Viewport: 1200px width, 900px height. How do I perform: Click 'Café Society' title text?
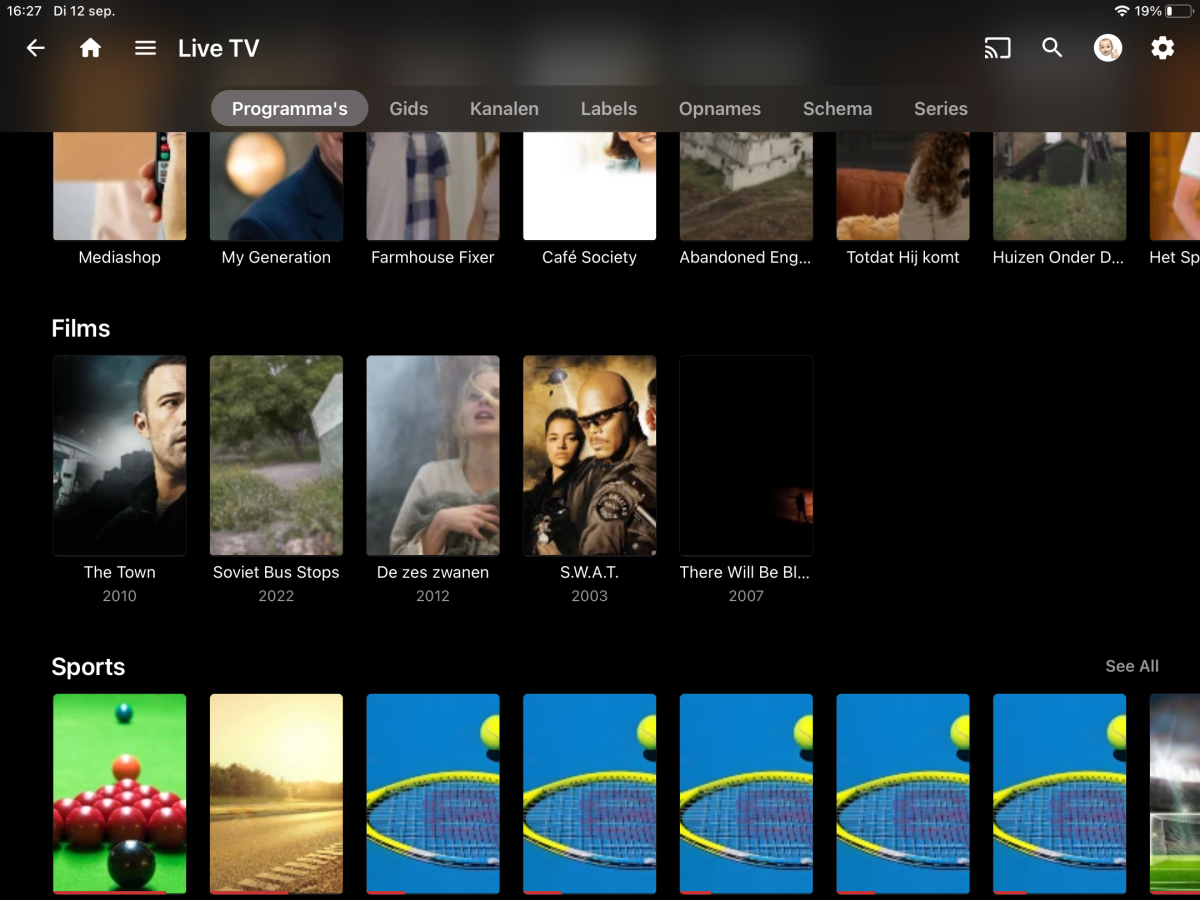point(590,257)
